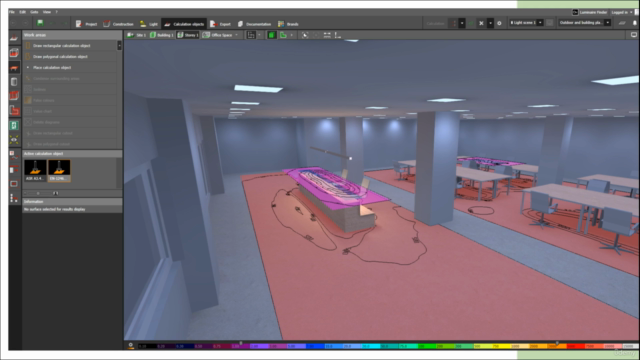Open the View menu
This screenshot has width=640, height=360.
(47, 12)
